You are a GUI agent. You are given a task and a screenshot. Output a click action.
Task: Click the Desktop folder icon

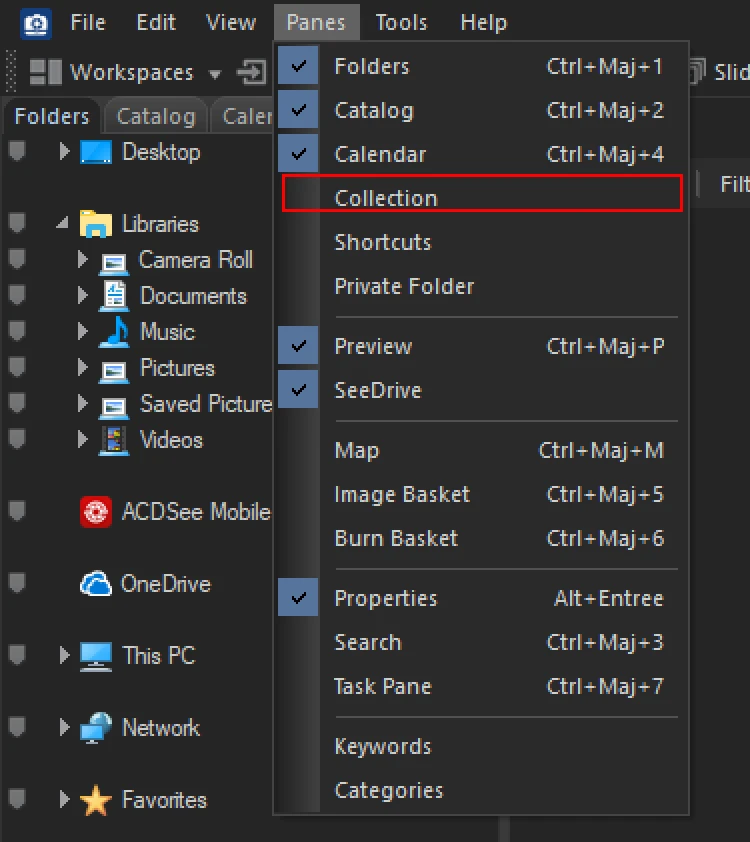coord(96,152)
